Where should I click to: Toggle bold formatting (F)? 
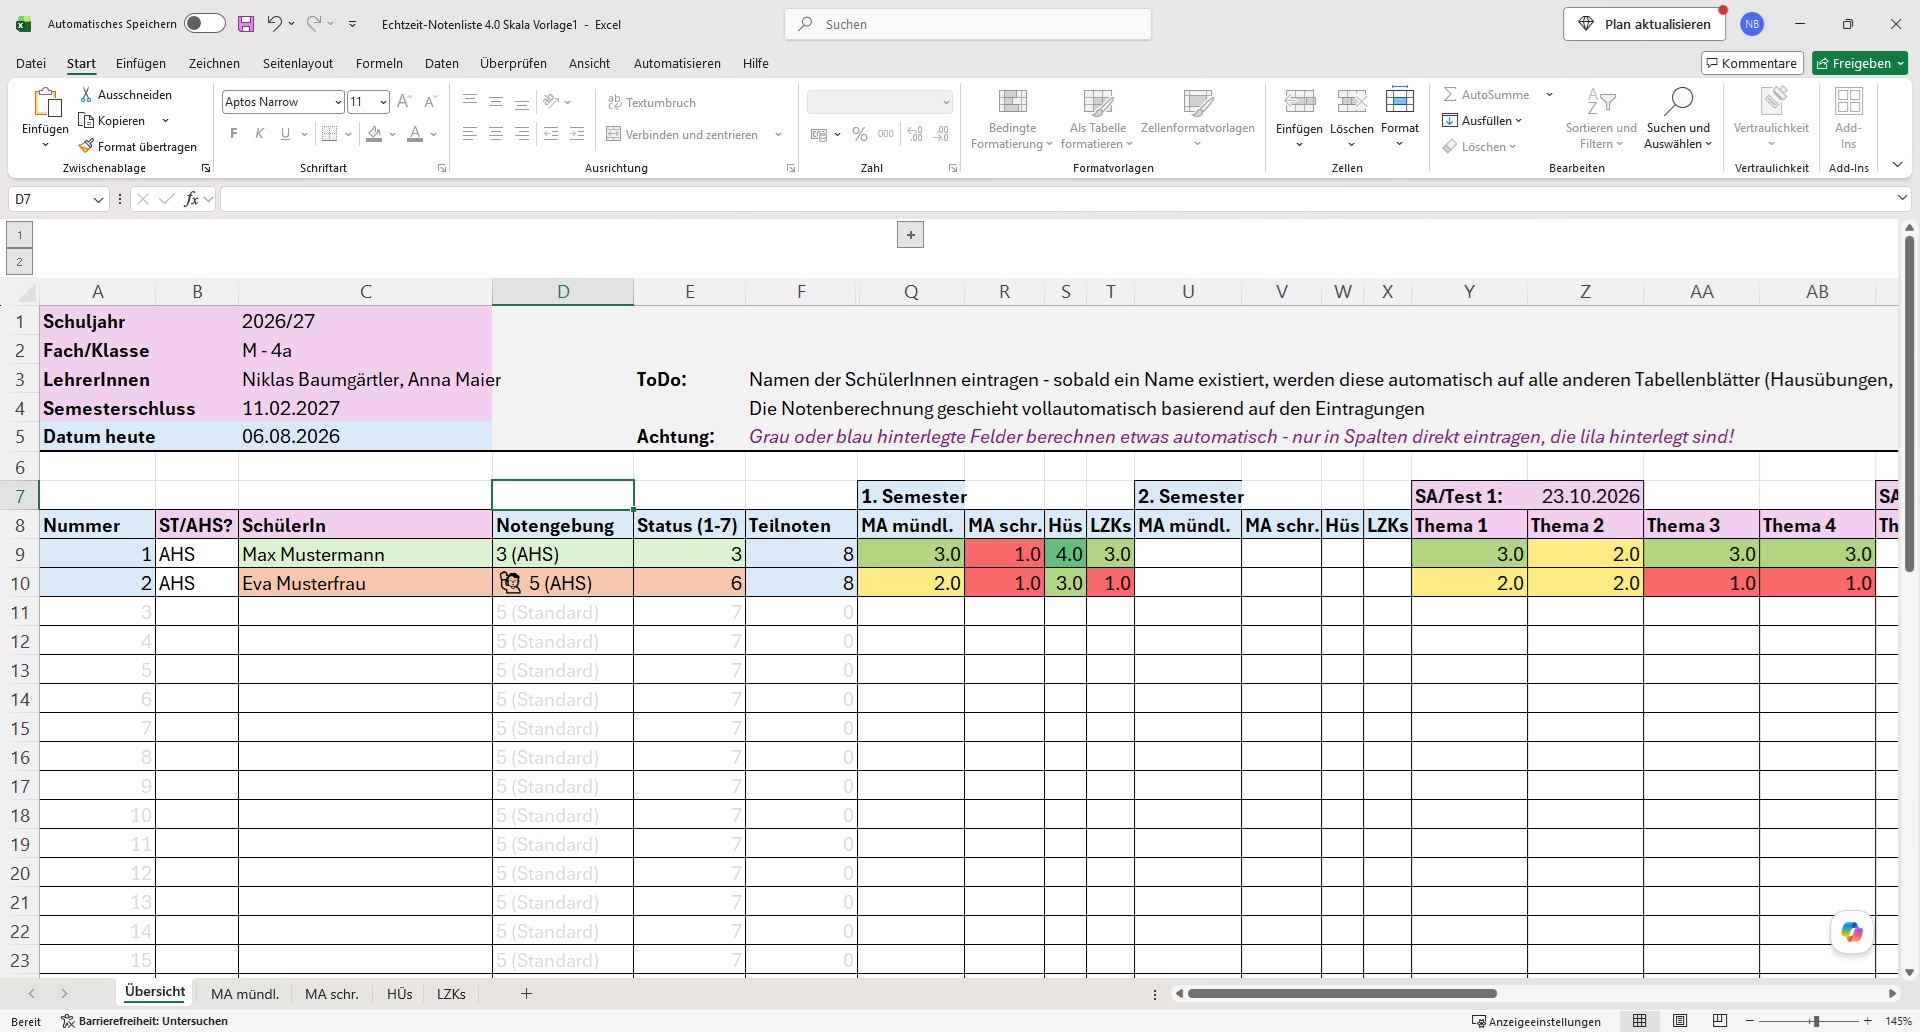click(x=234, y=134)
